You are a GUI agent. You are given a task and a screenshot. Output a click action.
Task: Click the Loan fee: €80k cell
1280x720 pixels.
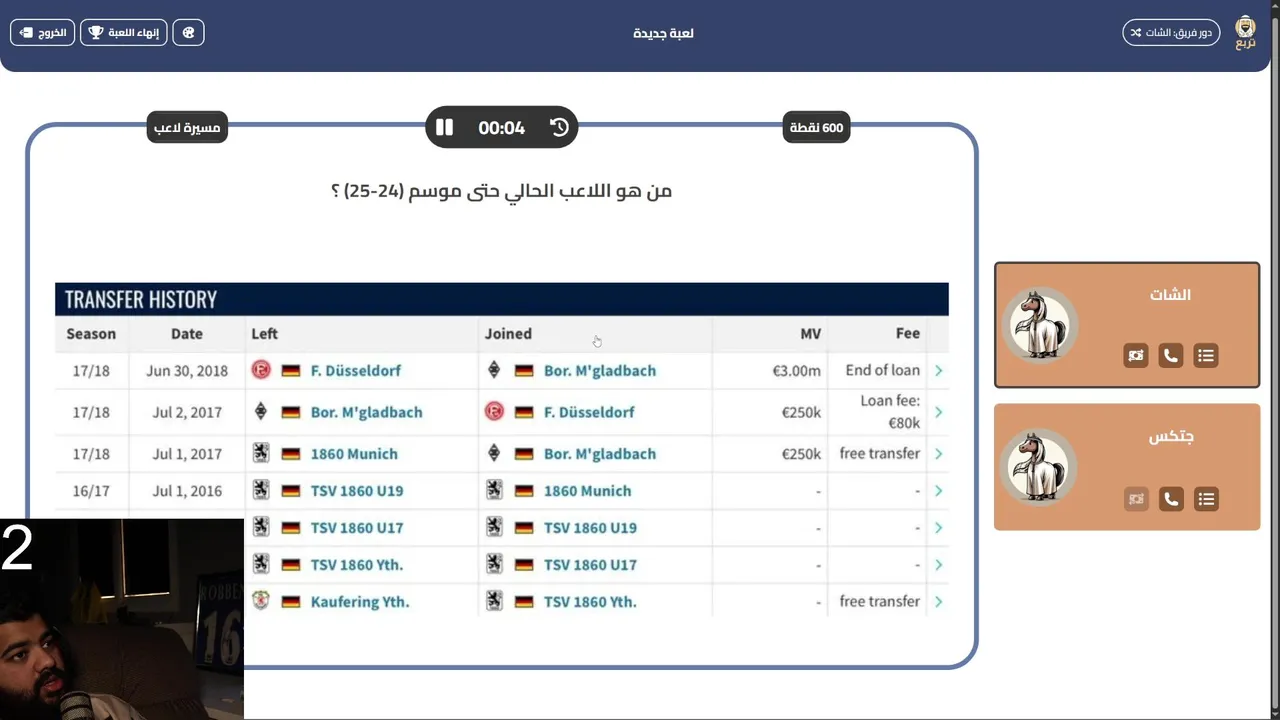pos(890,412)
